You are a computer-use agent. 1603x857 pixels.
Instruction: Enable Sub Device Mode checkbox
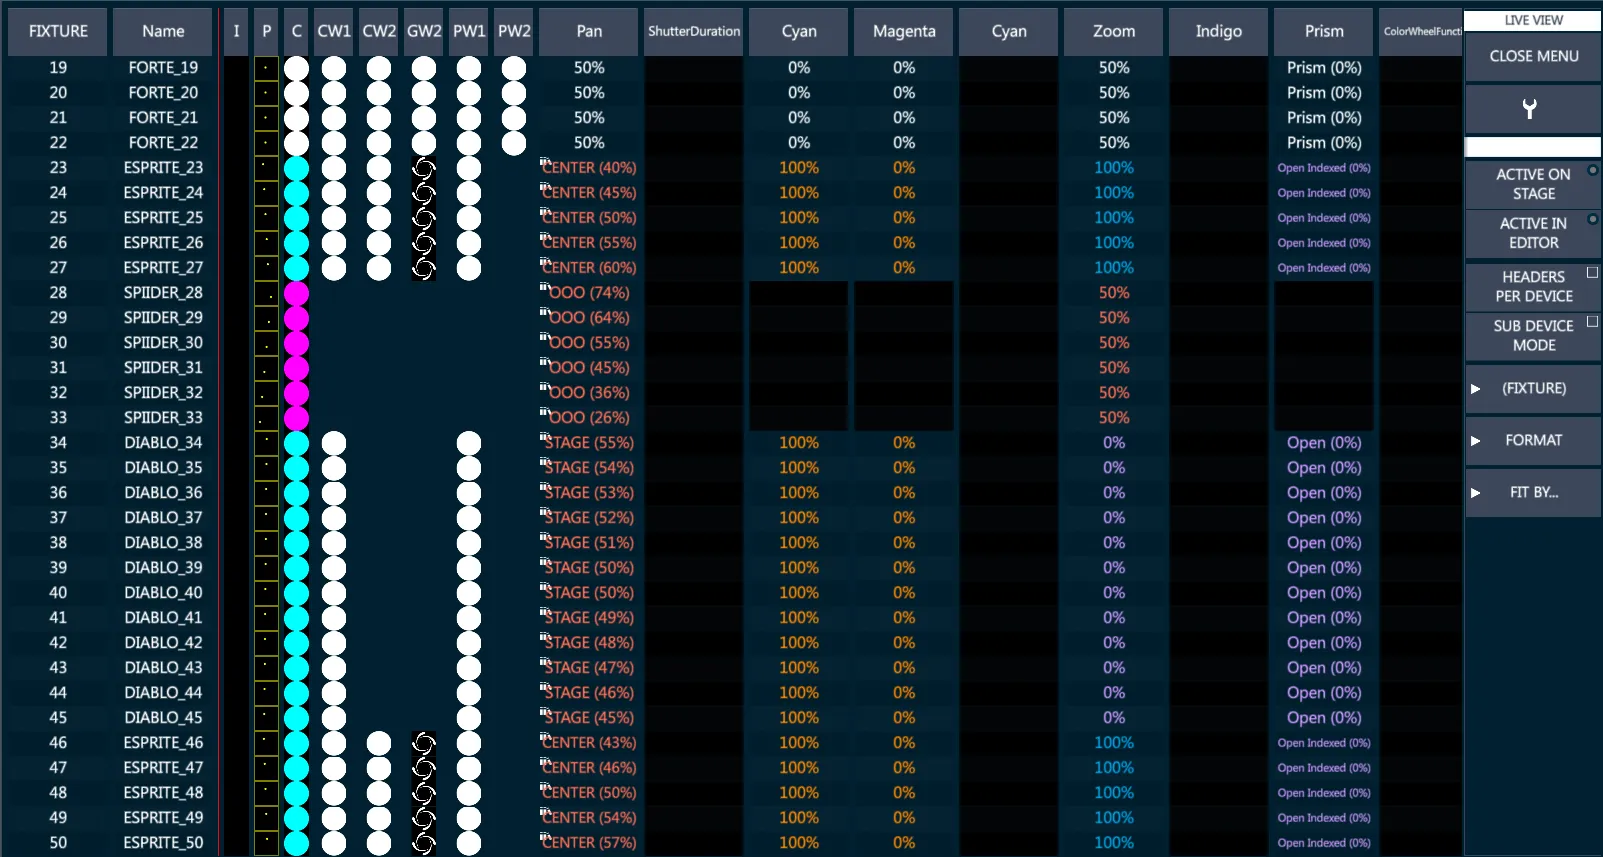point(1592,321)
